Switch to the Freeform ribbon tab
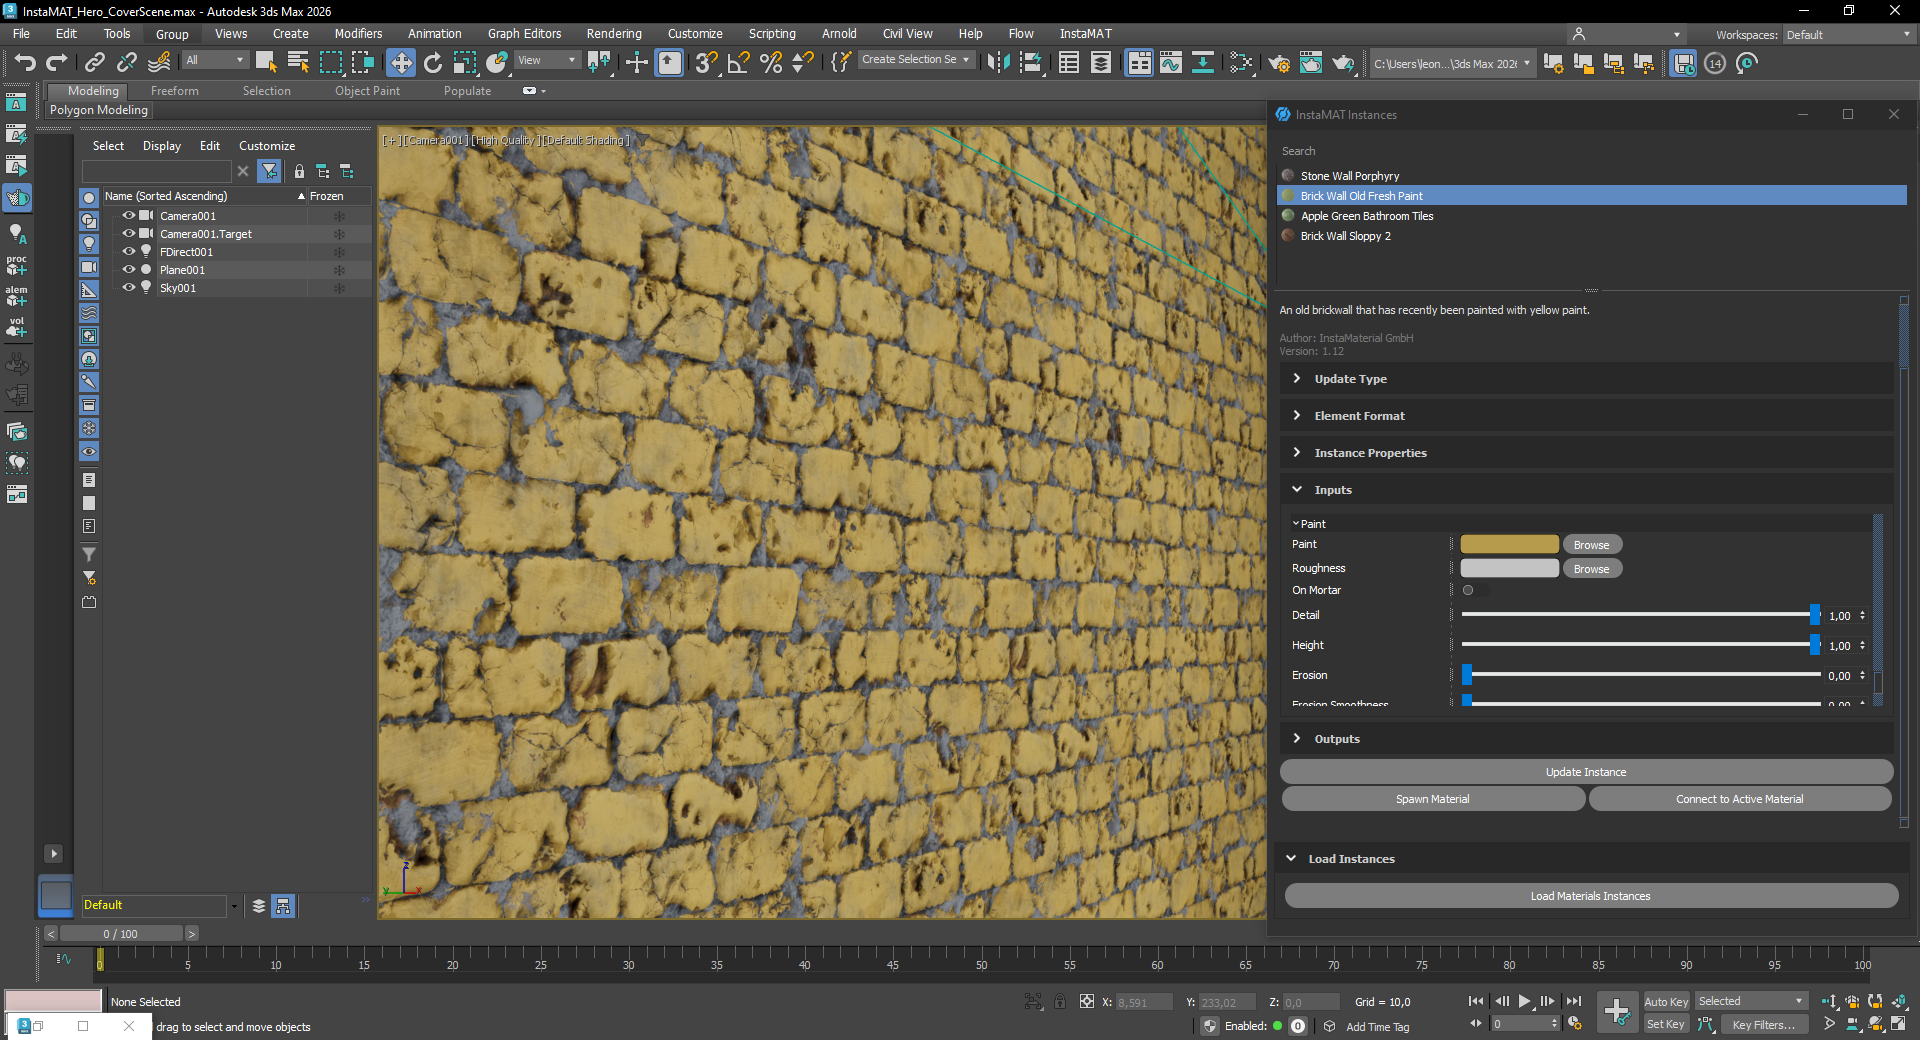Screen dimensions: 1920x1040 pyautogui.click(x=175, y=91)
